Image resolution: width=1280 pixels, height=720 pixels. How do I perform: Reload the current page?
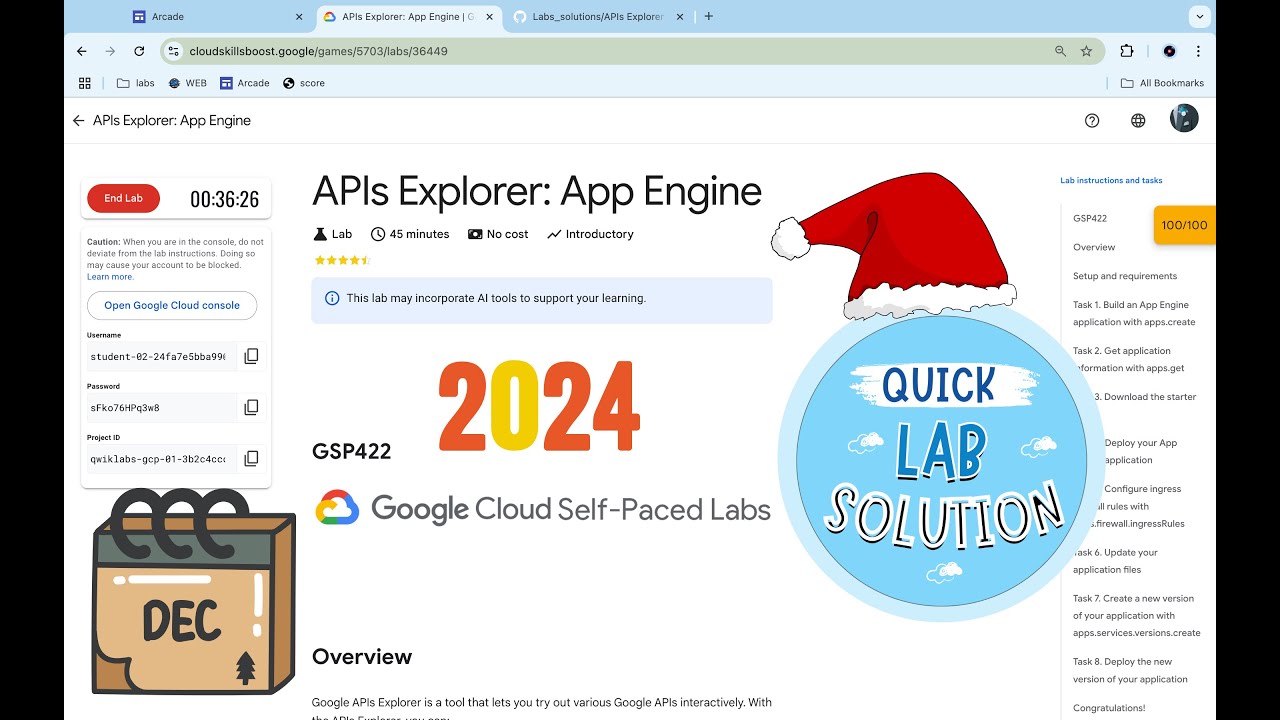tap(139, 51)
